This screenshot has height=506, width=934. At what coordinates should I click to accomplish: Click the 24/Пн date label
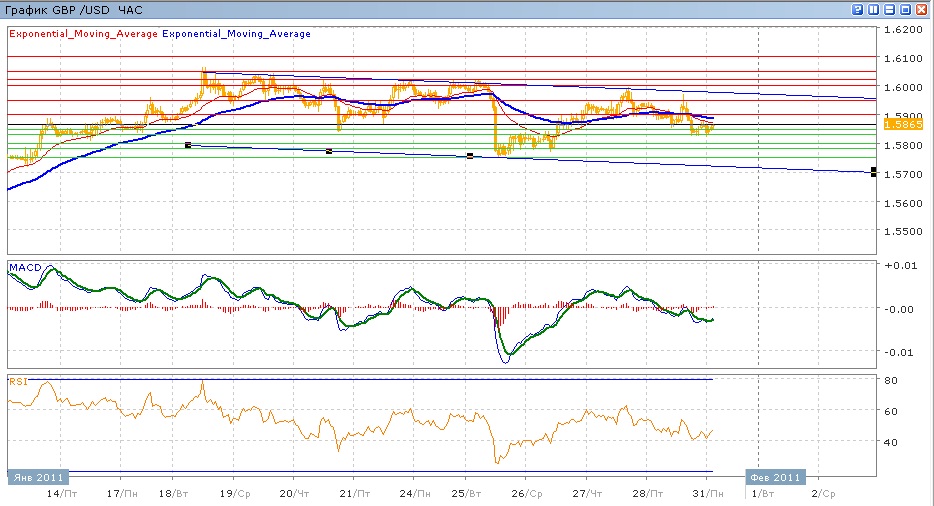coord(415,493)
